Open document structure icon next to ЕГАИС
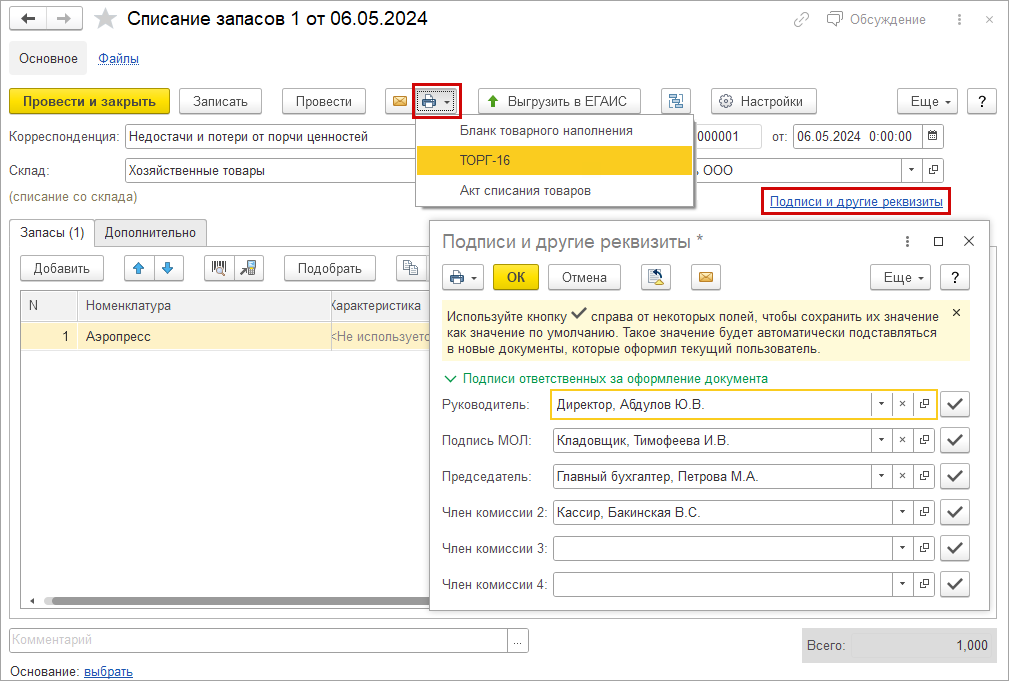The height and width of the screenshot is (681, 1009). (x=676, y=101)
